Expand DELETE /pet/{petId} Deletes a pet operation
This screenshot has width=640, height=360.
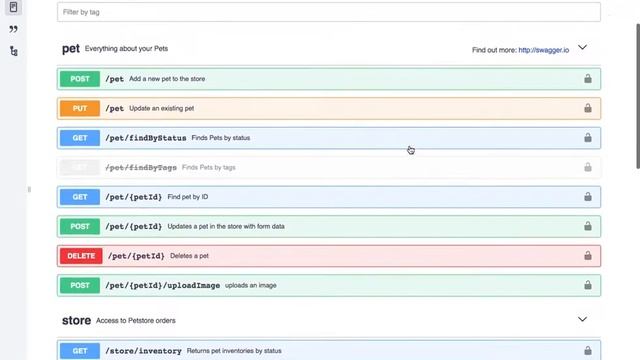pos(329,256)
